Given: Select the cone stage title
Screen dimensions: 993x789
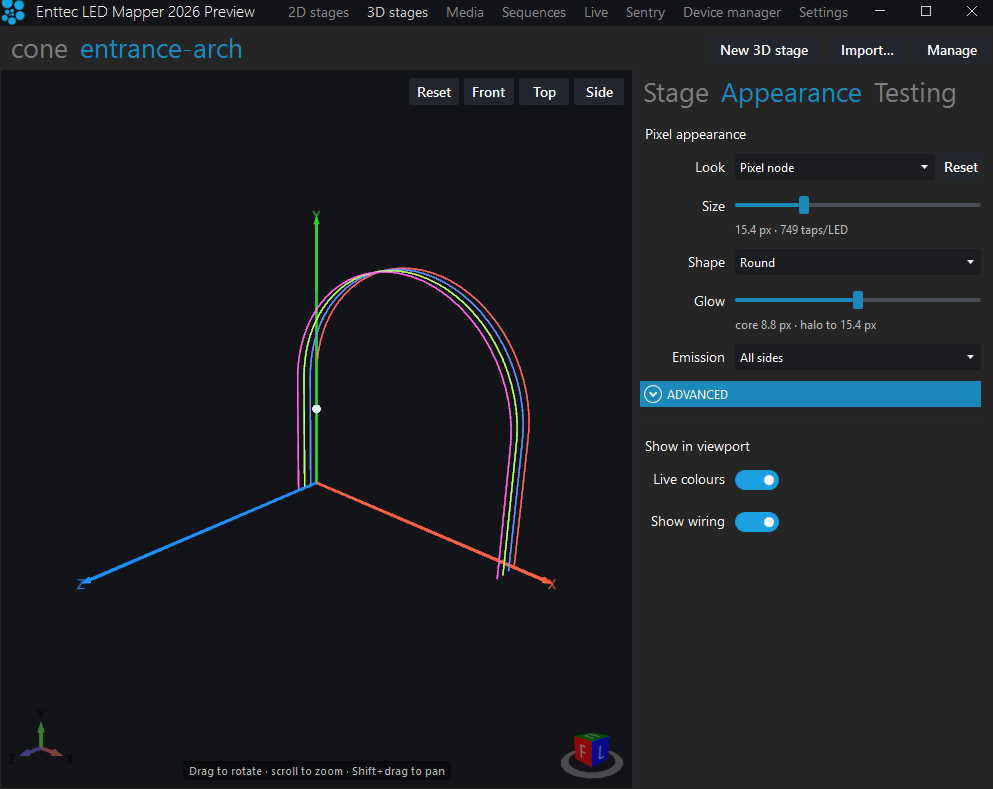Looking at the screenshot, I should tap(39, 49).
